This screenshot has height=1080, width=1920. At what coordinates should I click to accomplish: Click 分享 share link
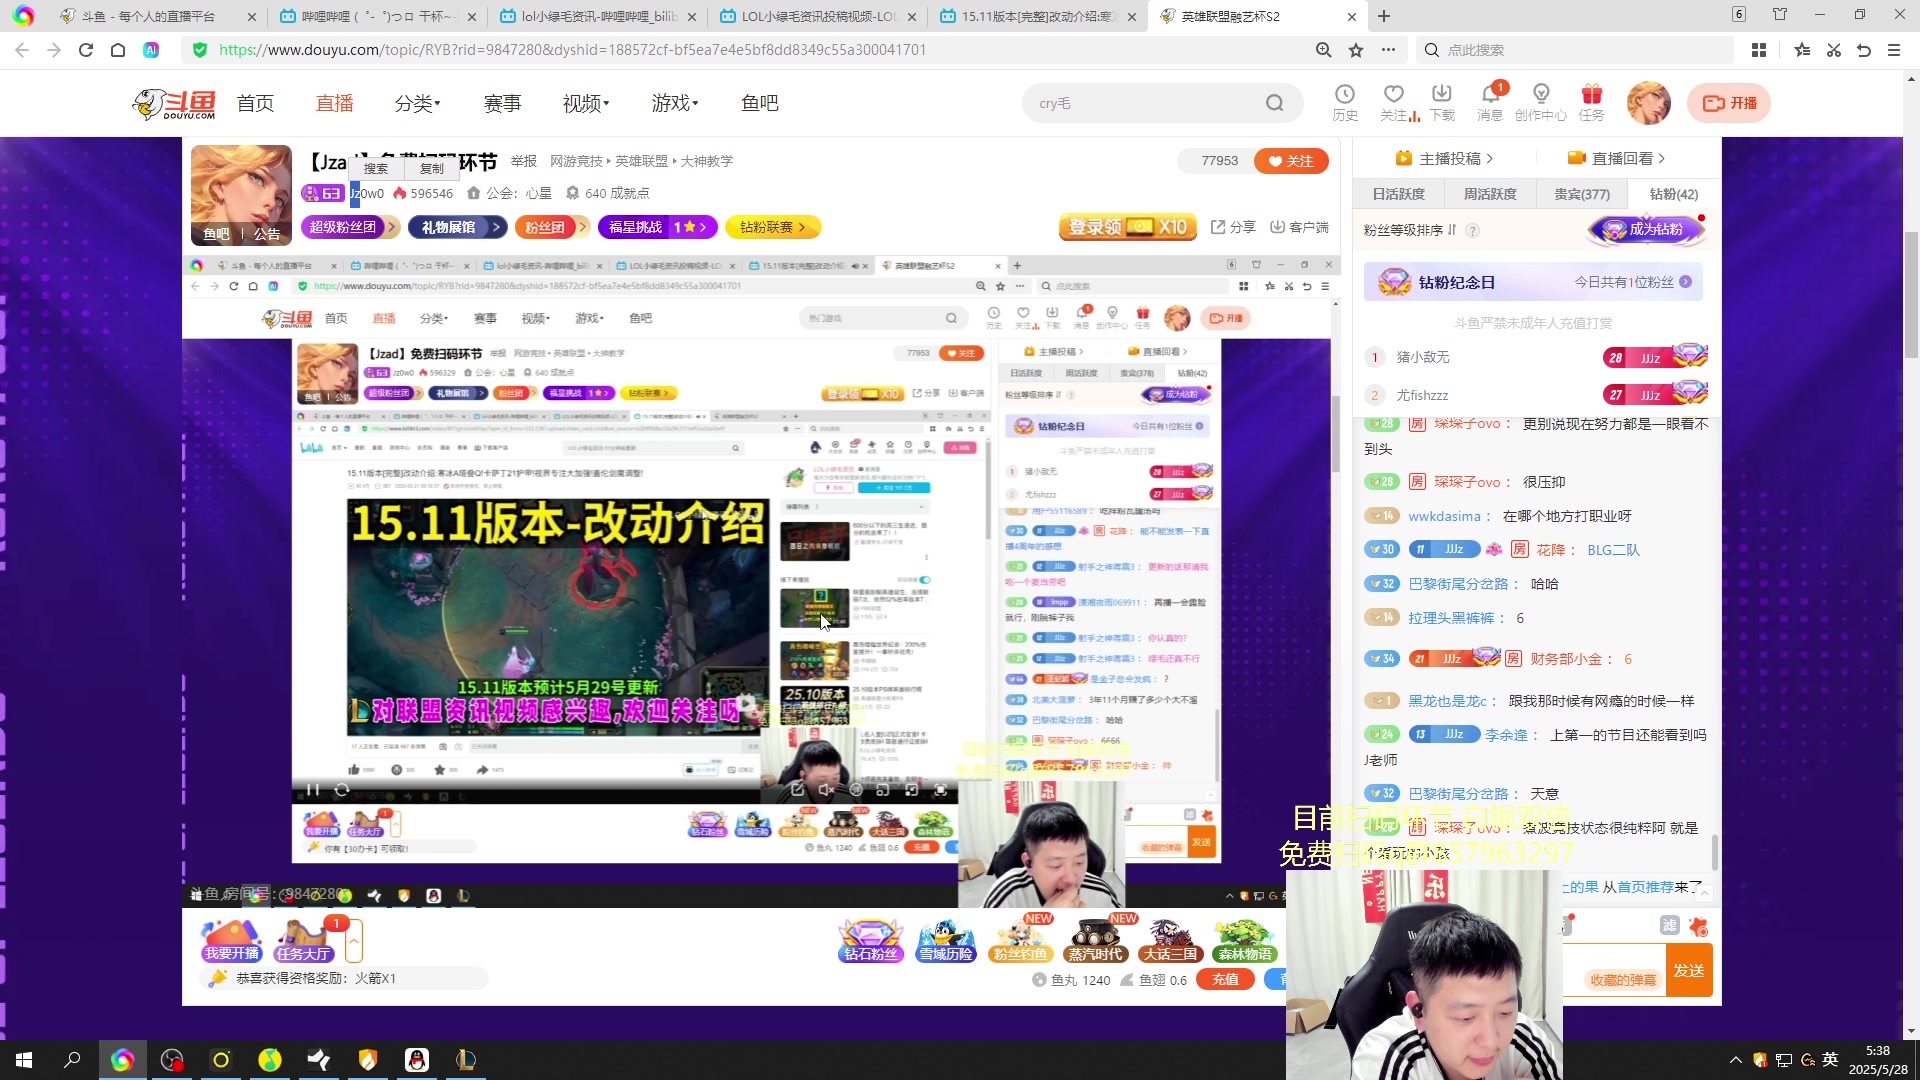point(1233,227)
